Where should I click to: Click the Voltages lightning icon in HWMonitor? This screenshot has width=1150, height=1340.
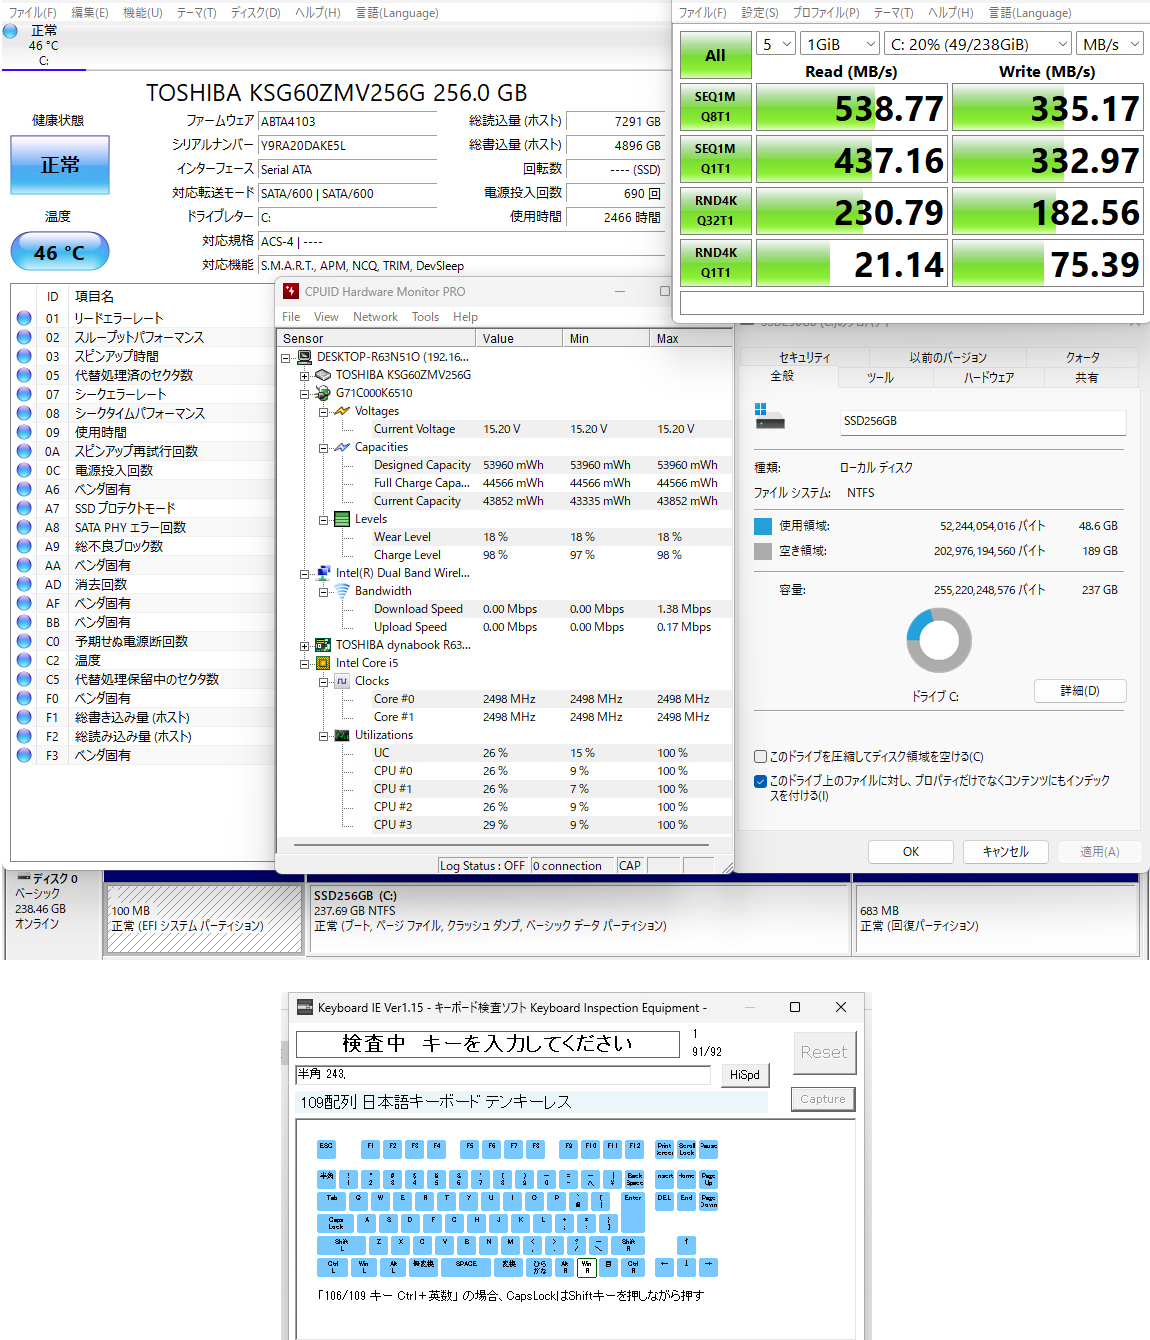click(x=342, y=411)
